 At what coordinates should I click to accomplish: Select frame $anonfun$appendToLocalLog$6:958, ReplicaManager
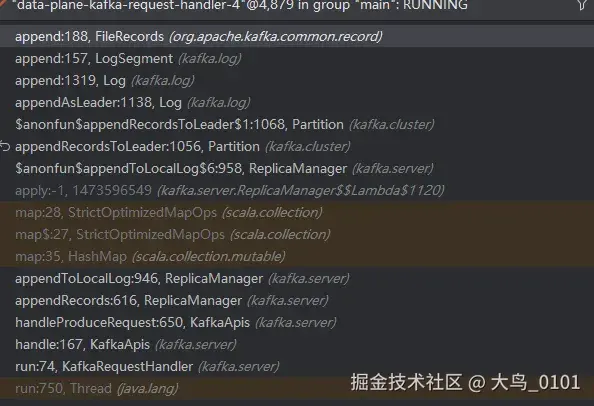click(297, 168)
